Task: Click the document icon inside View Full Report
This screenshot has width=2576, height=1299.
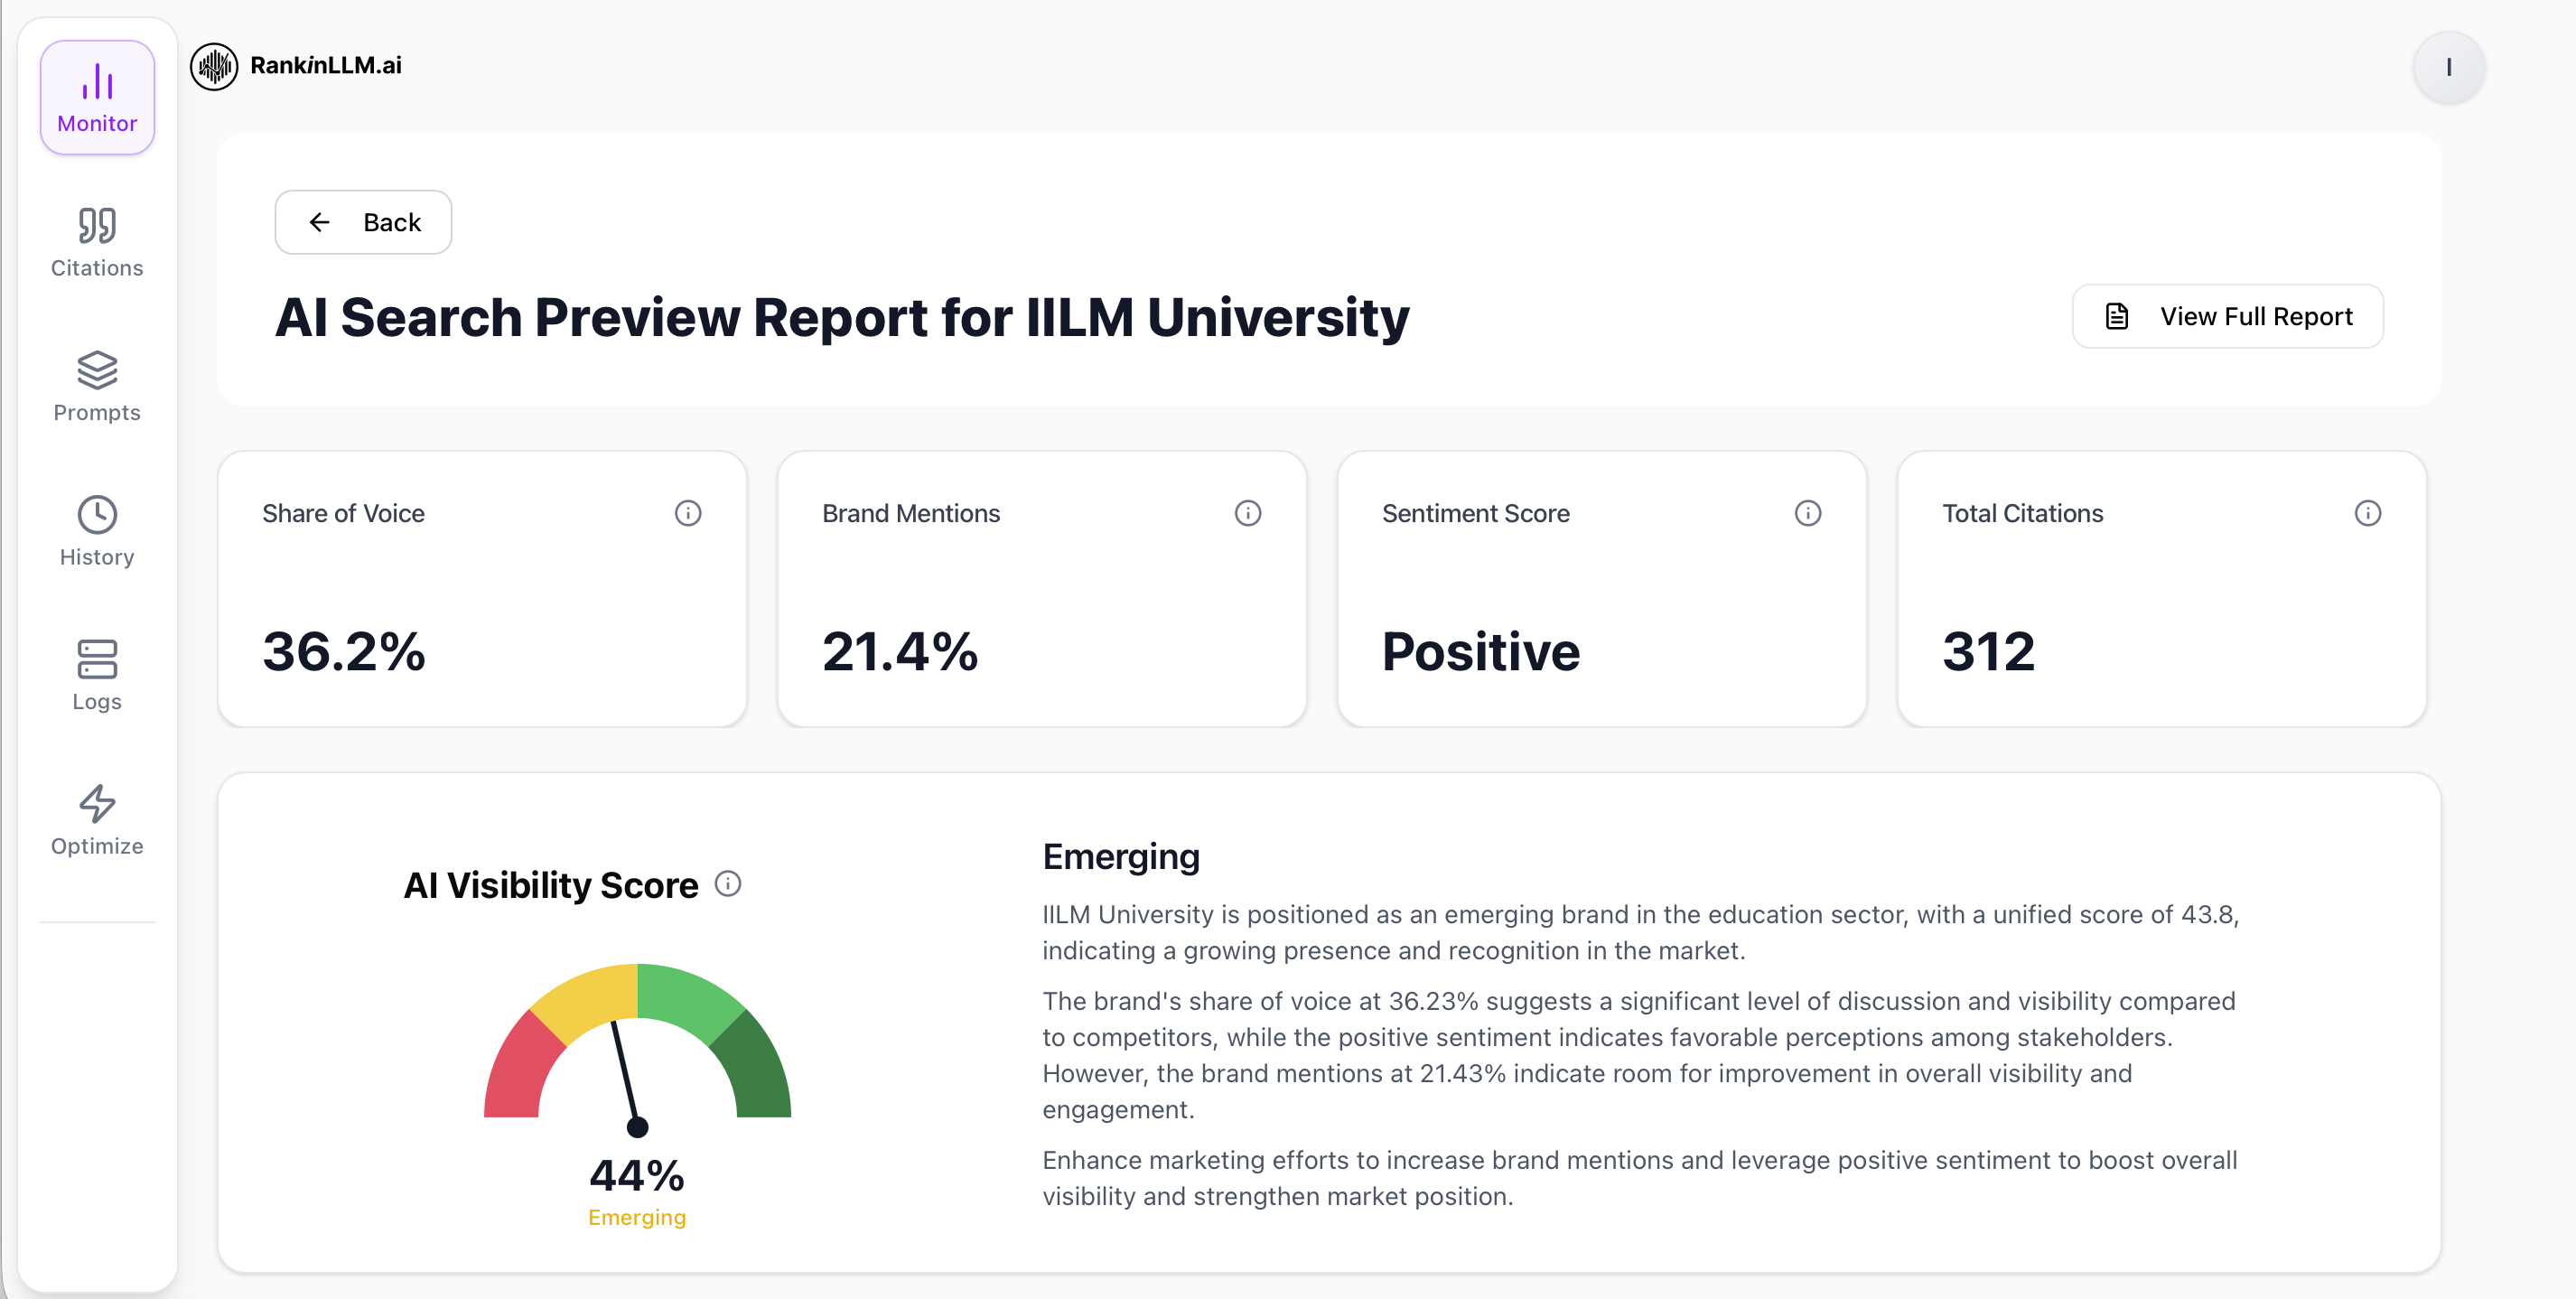Action: tap(2117, 315)
